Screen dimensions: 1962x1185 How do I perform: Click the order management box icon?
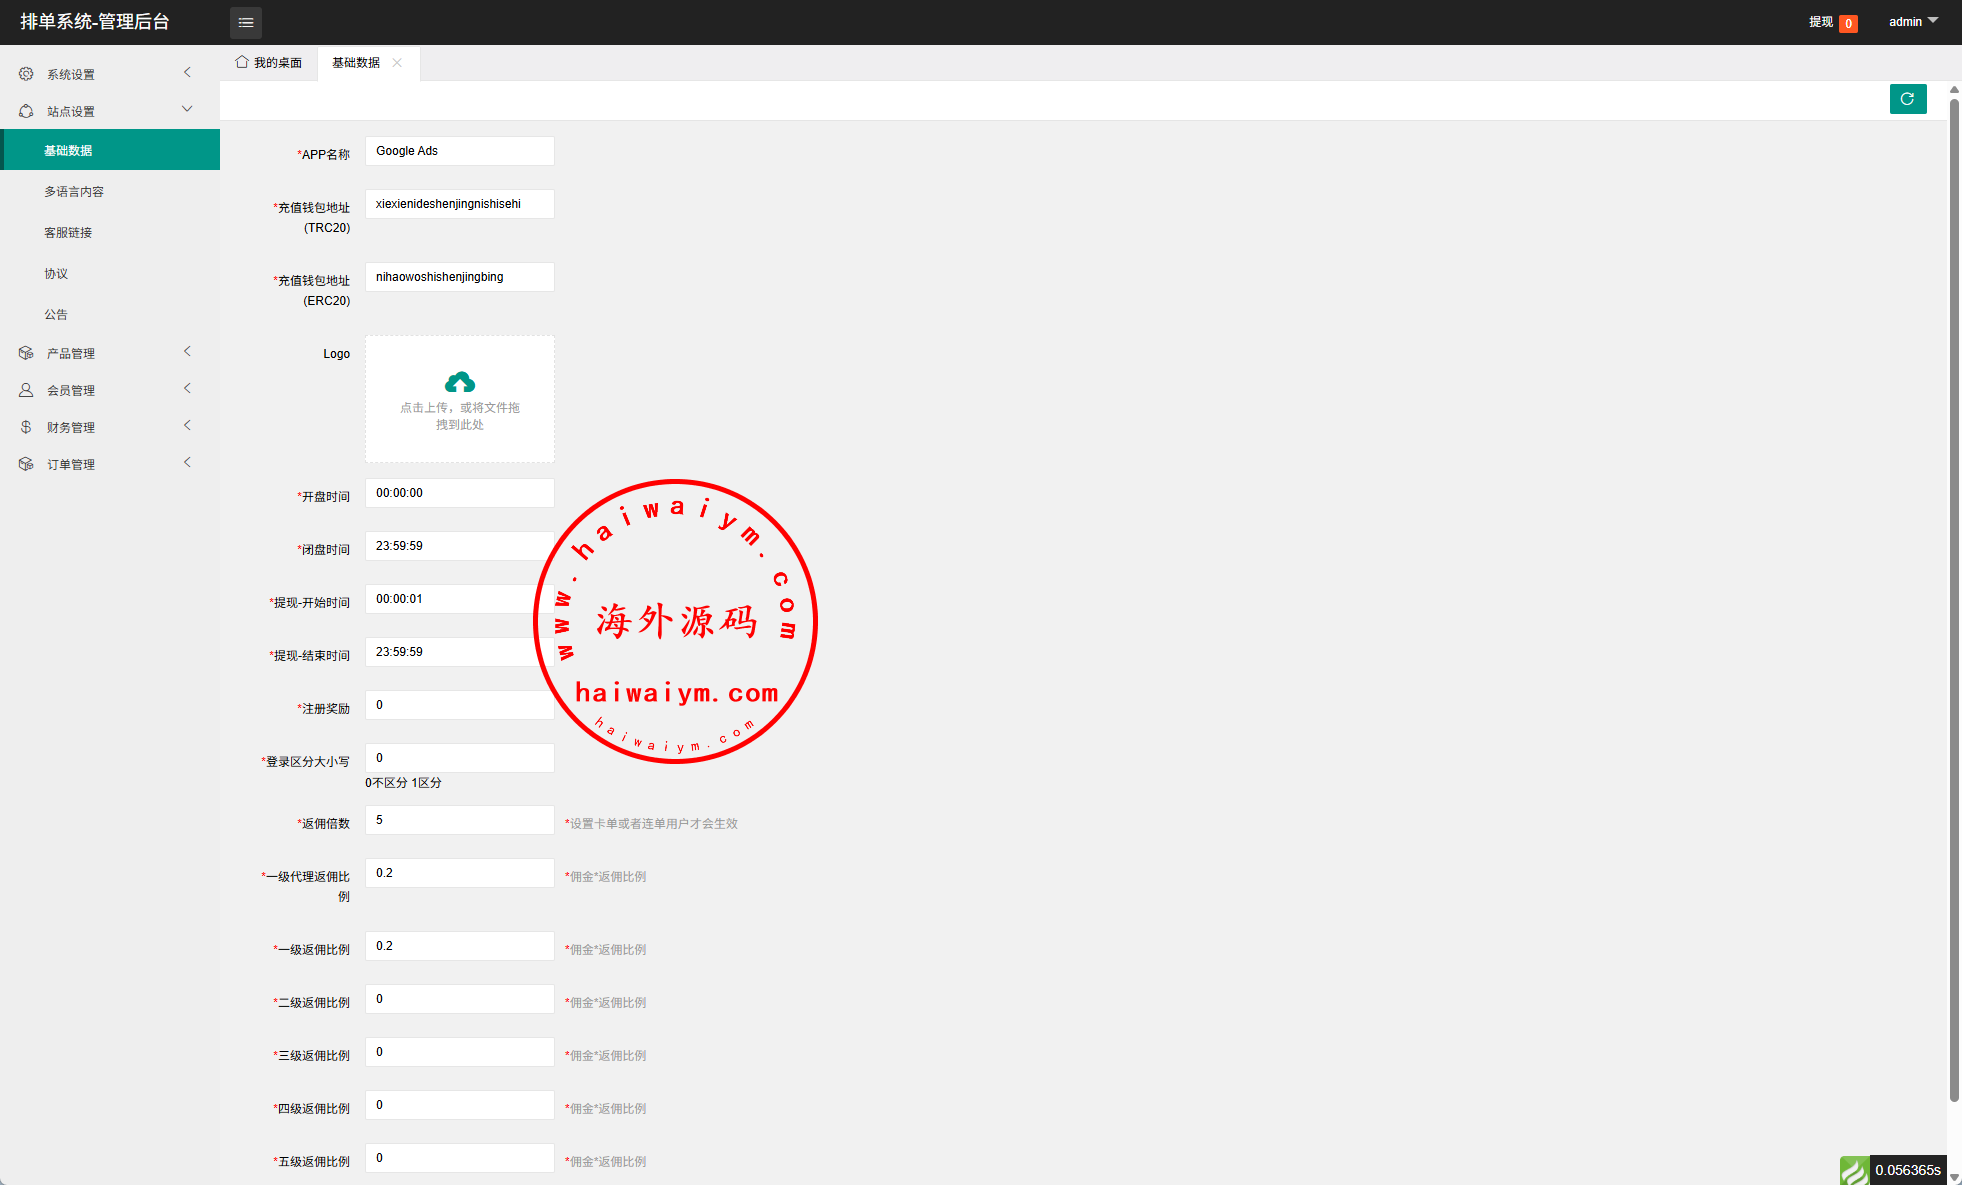26,464
